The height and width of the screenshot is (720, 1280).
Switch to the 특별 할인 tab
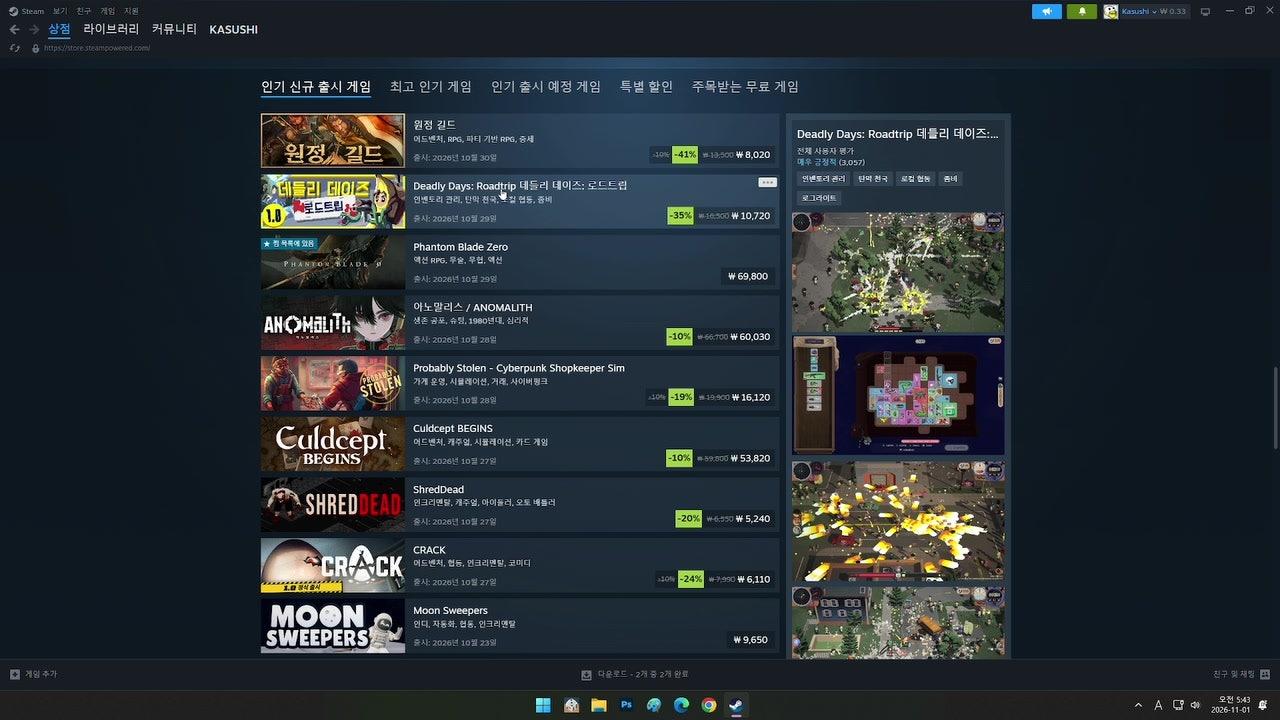pyautogui.click(x=646, y=87)
